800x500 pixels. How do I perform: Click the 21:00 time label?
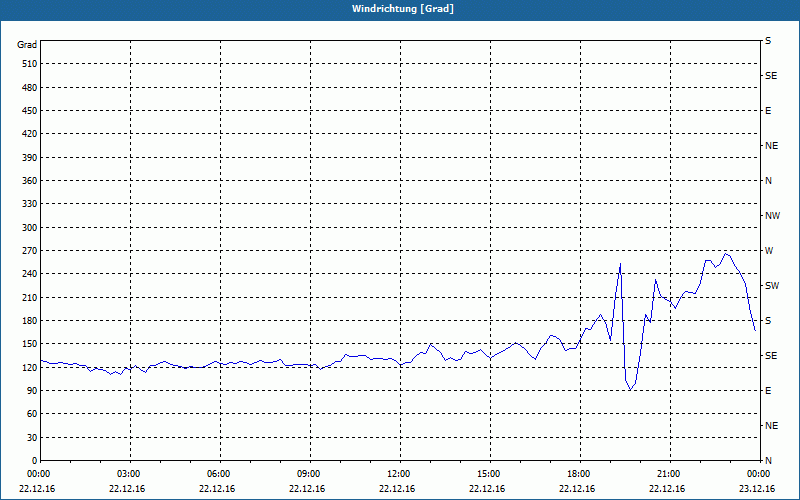click(x=669, y=474)
